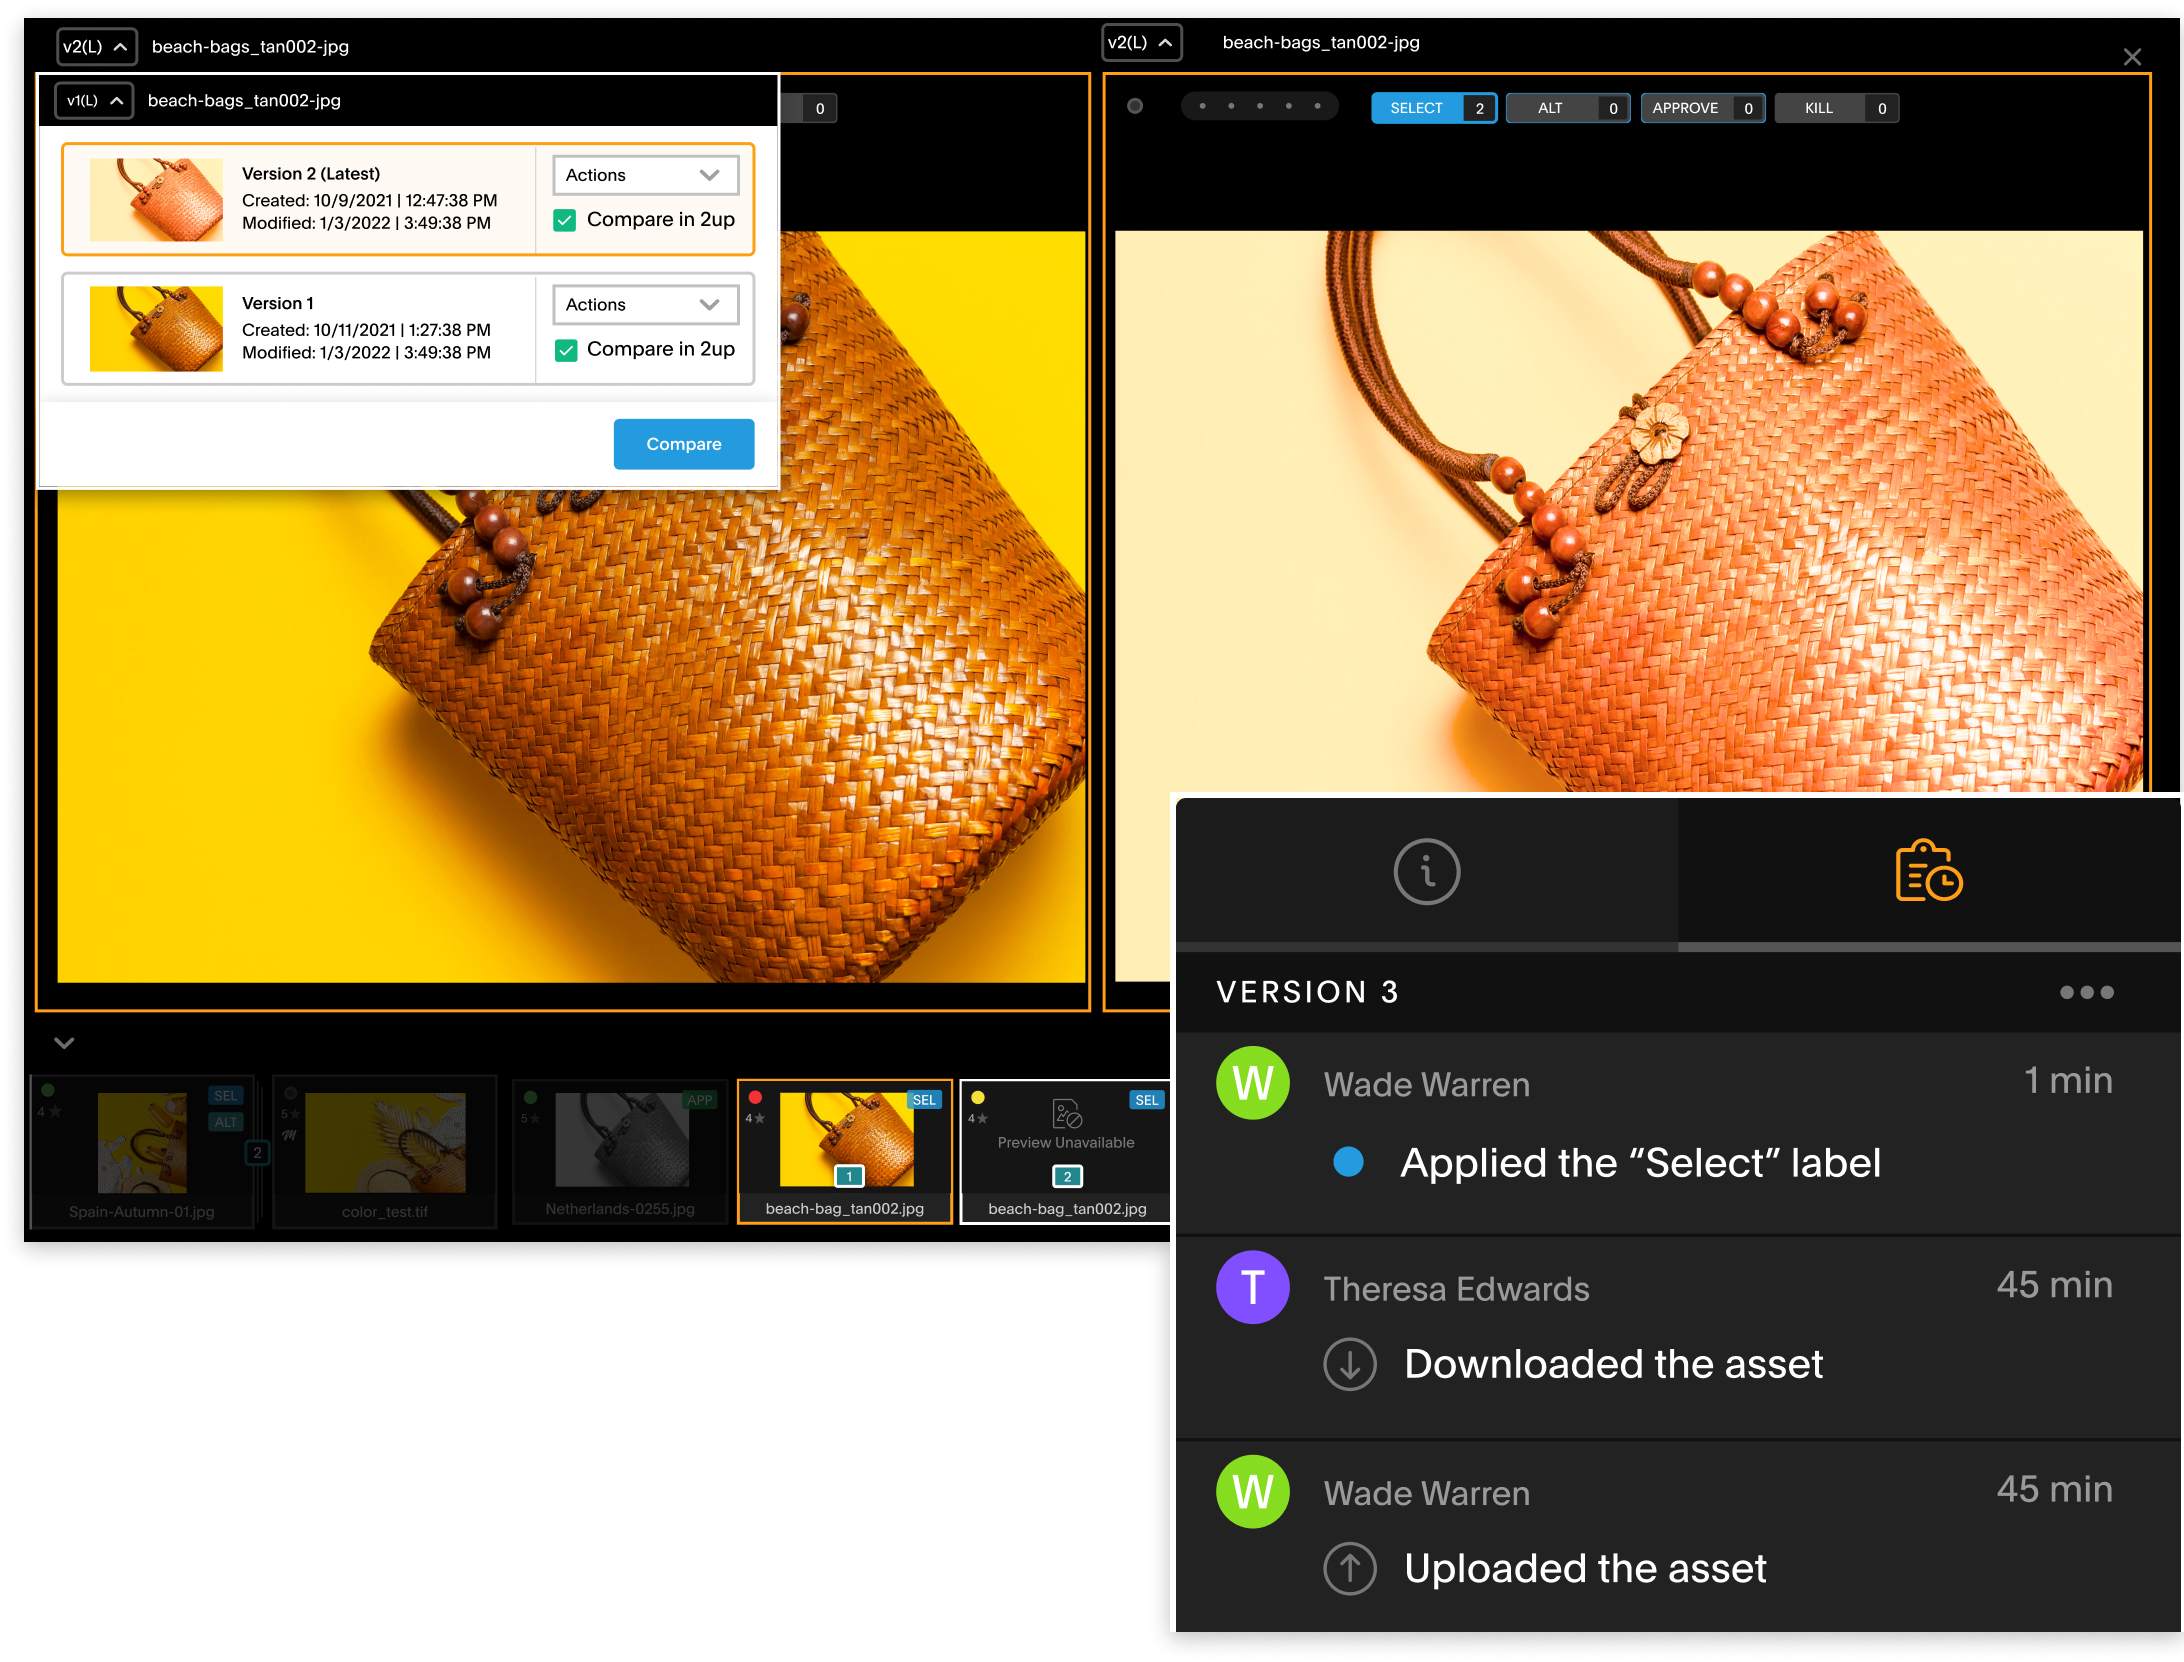This screenshot has height=1662, width=2184.
Task: Select the orange-bordered beach-bag_tan002.jpg thumbnail image
Action: click(x=846, y=1139)
